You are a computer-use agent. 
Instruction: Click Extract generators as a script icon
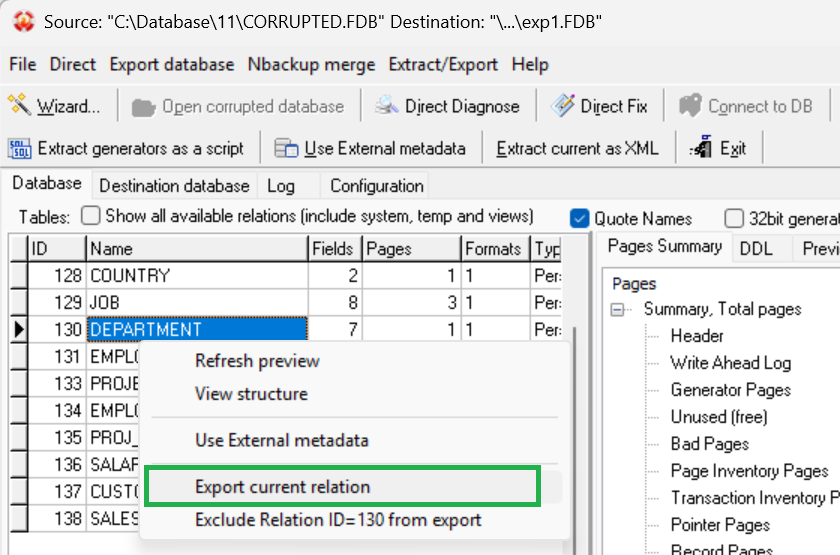pos(20,148)
